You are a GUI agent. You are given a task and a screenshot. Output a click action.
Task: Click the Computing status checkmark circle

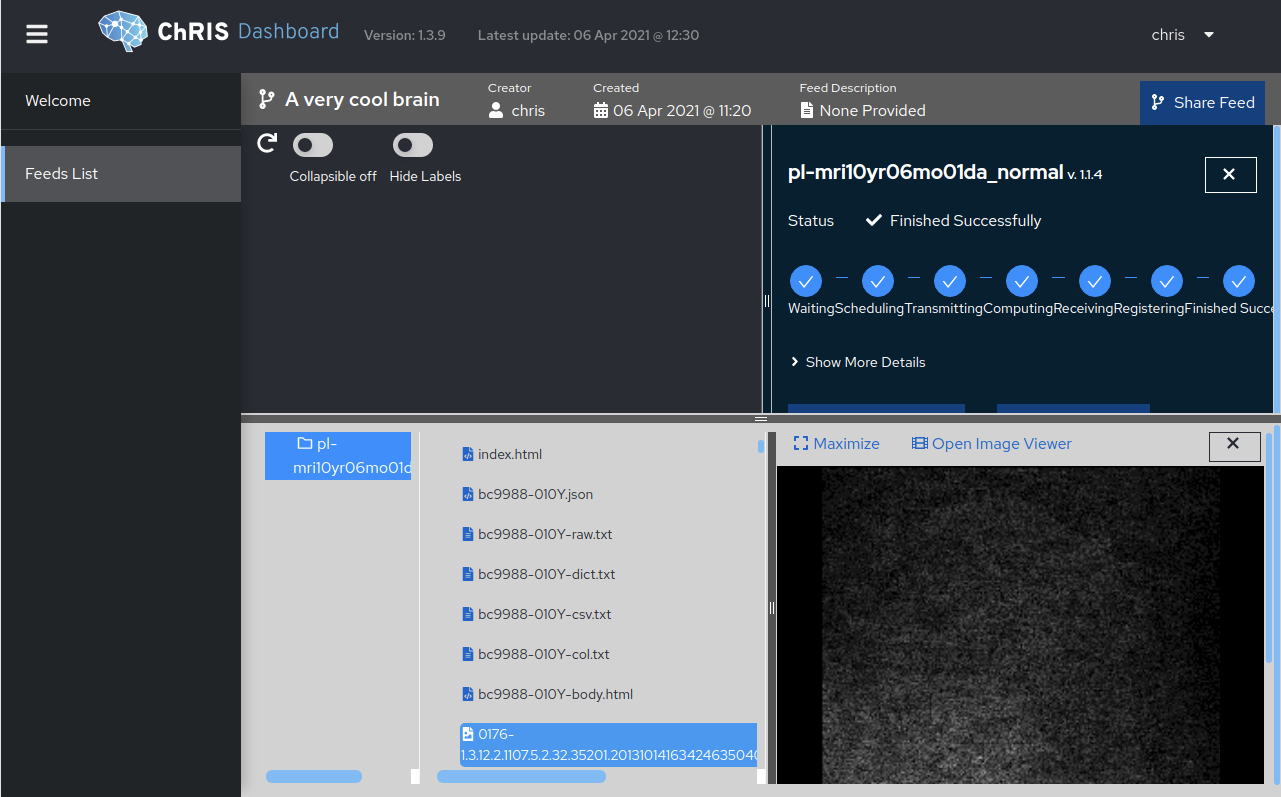(1022, 281)
